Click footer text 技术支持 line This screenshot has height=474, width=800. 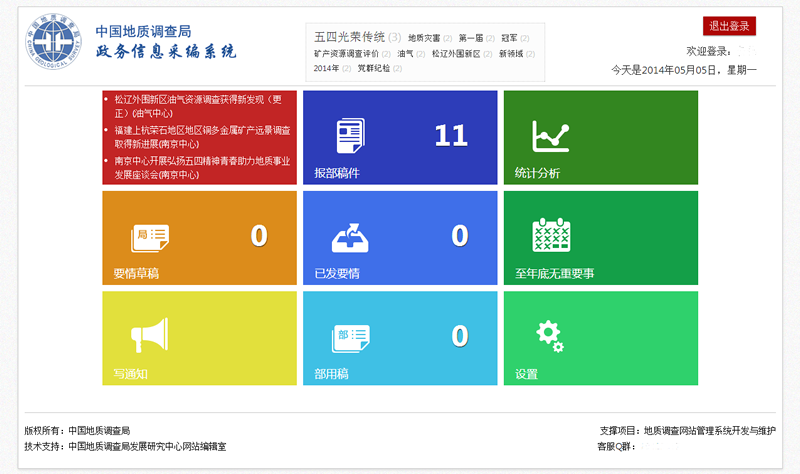(125, 446)
